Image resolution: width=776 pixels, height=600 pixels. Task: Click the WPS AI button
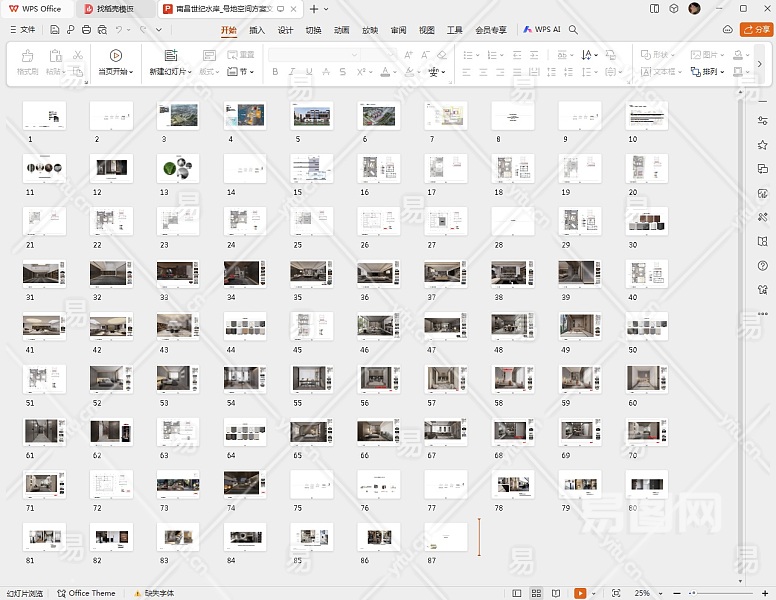tap(542, 30)
